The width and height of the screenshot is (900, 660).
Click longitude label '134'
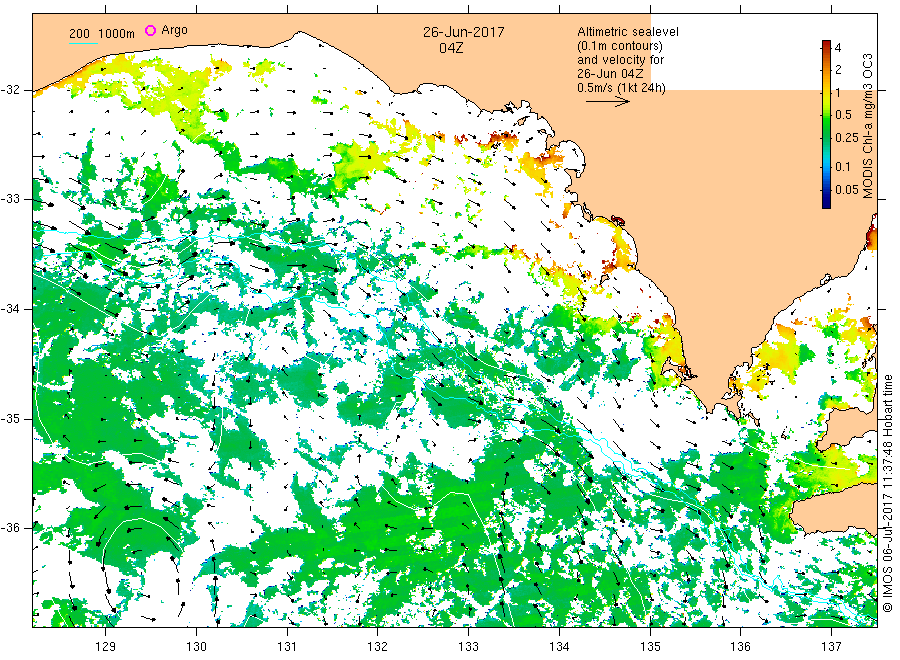(x=559, y=647)
